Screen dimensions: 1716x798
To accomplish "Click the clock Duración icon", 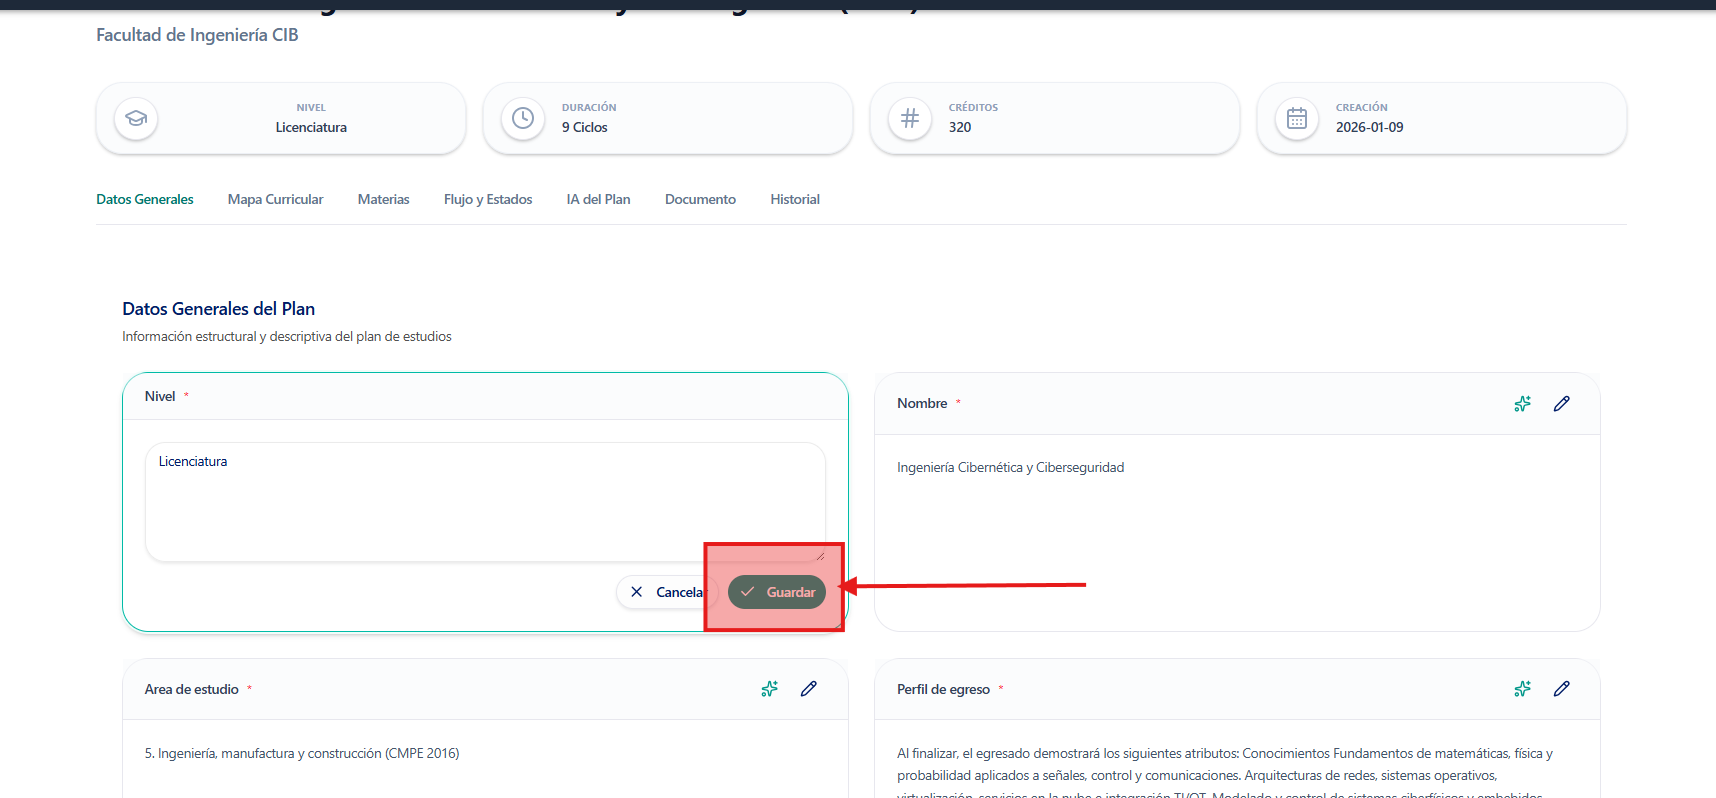I will [x=523, y=118].
